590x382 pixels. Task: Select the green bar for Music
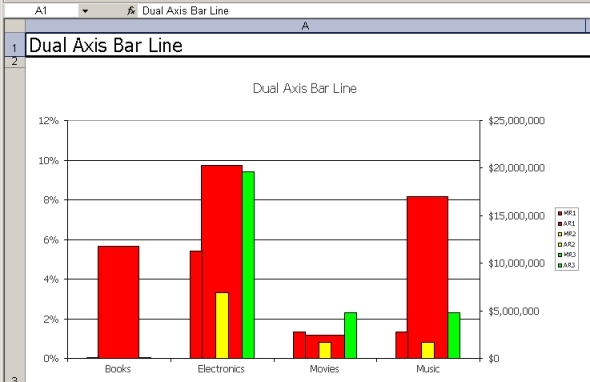pos(454,335)
